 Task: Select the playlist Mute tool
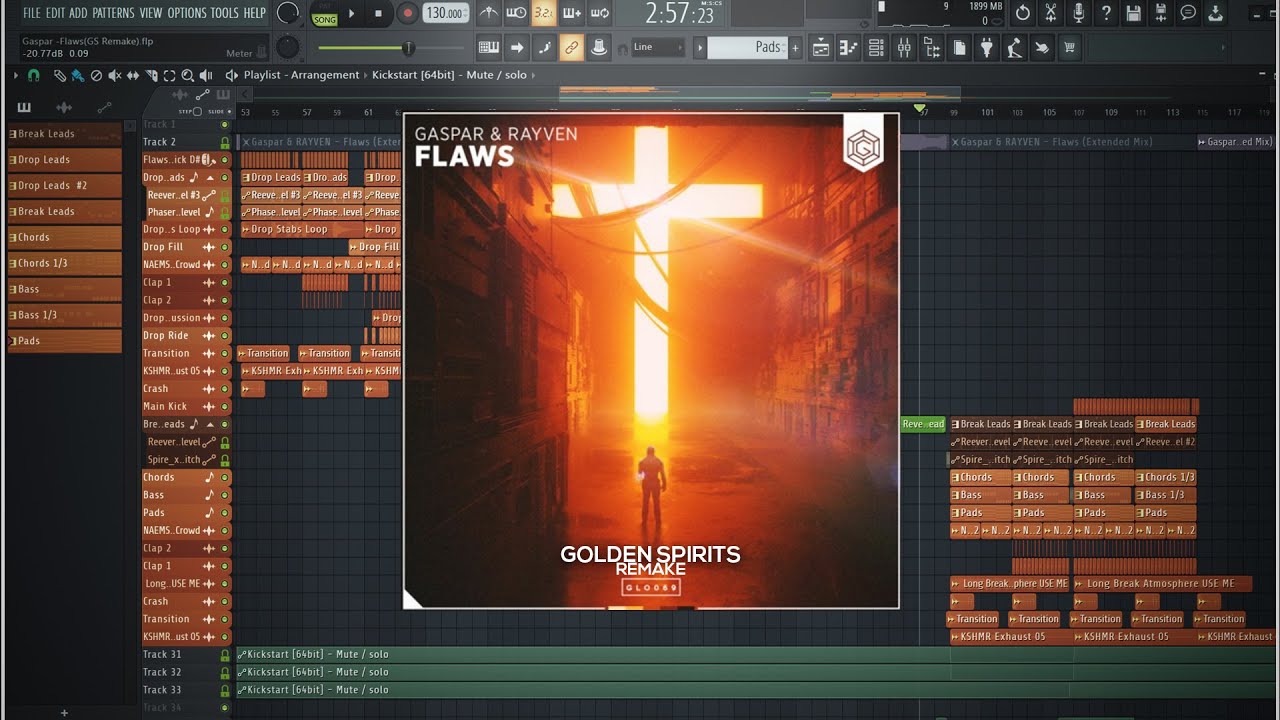pyautogui.click(x=114, y=75)
